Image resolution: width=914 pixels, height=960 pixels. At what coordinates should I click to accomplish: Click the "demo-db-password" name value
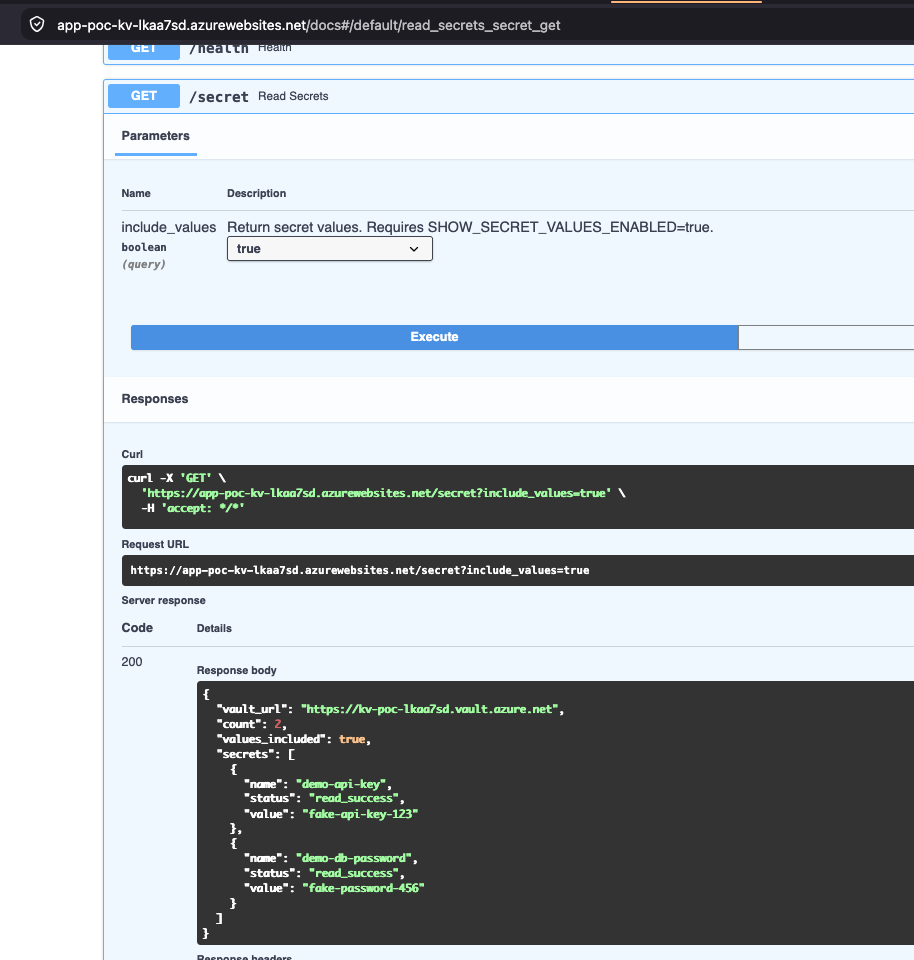point(354,858)
